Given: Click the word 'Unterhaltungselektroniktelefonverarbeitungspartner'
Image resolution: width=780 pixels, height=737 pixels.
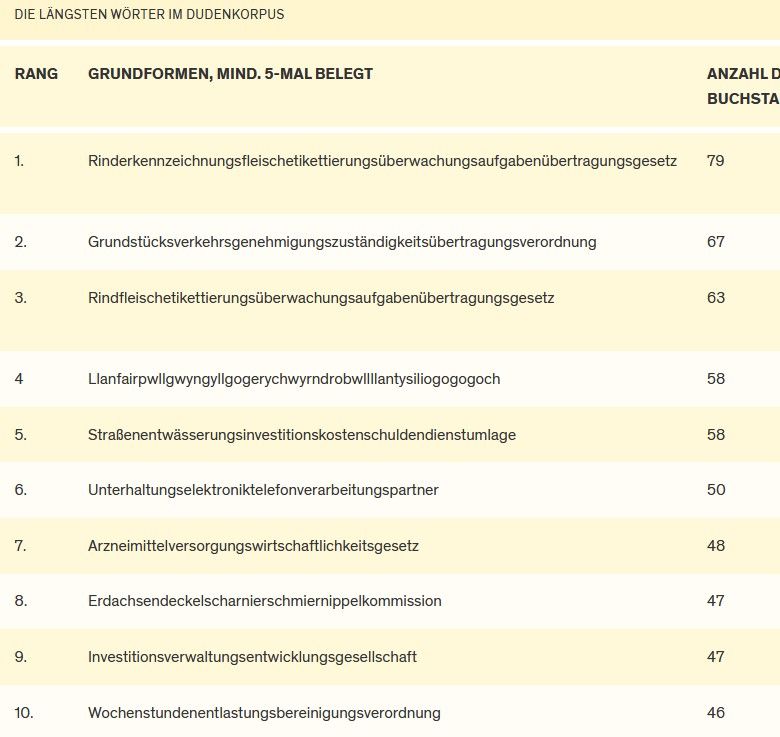Looking at the screenshot, I should pos(263,490).
